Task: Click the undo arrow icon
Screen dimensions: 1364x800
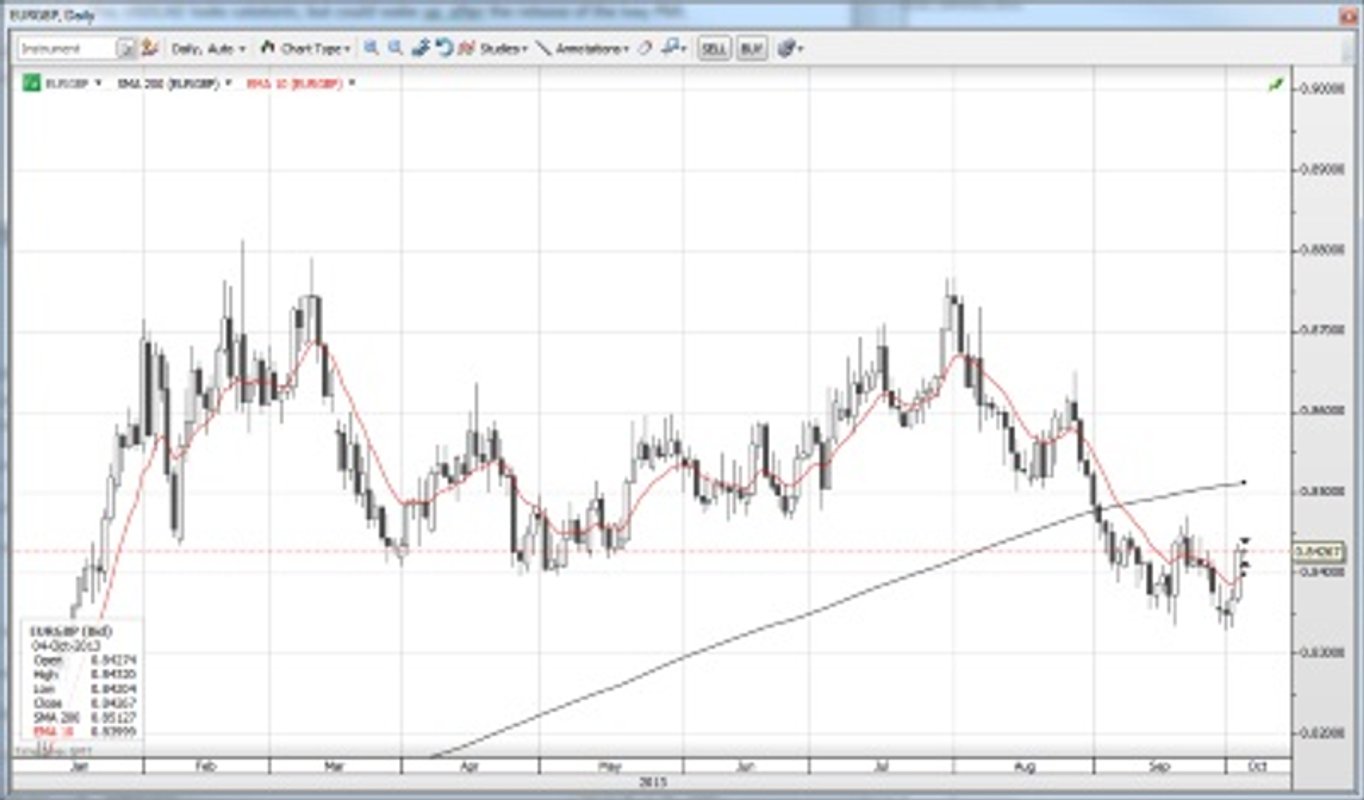Action: pos(445,46)
